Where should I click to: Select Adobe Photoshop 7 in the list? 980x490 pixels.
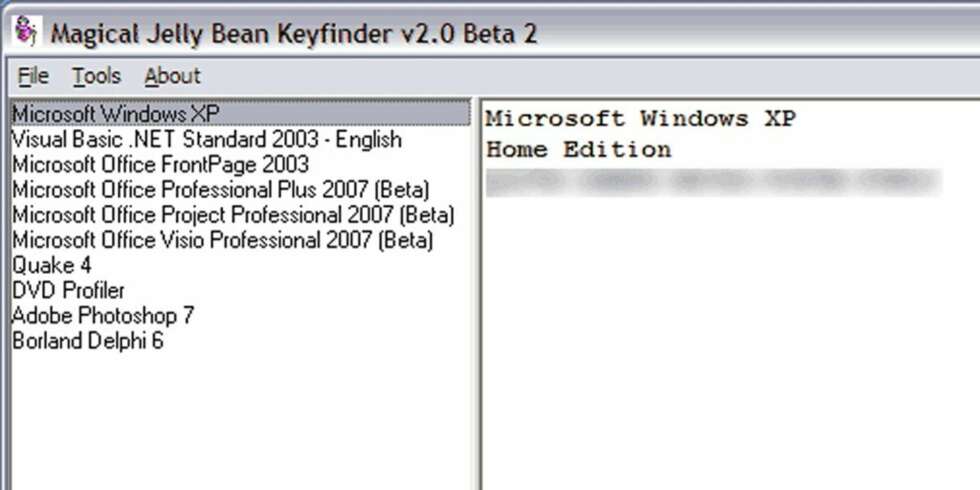click(x=102, y=315)
